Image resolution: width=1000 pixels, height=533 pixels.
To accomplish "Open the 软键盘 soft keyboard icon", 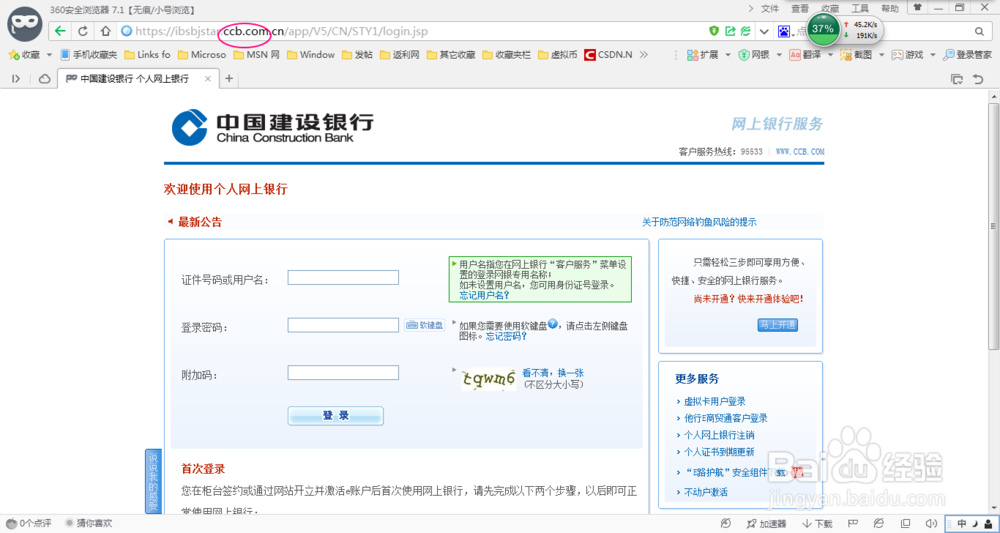I will click(424, 325).
